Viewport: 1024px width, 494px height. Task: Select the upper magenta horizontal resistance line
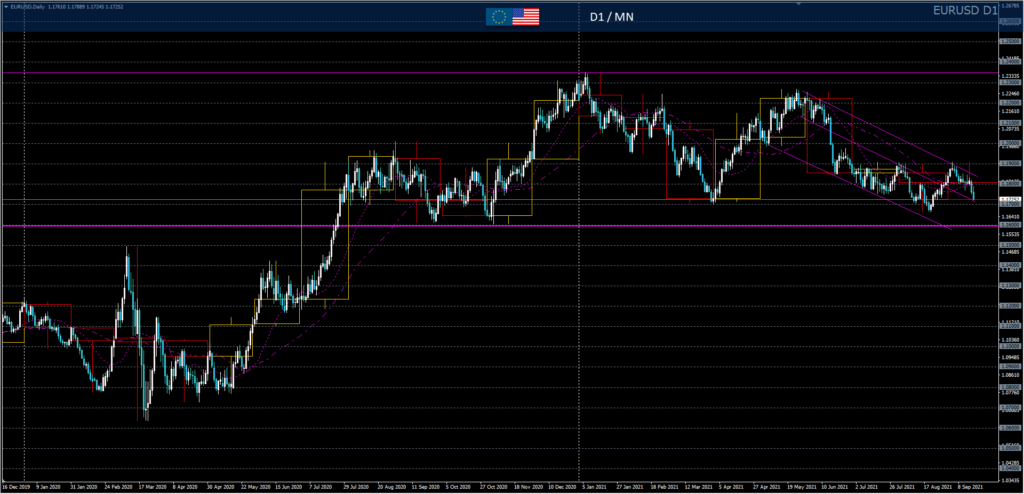(x=500, y=73)
